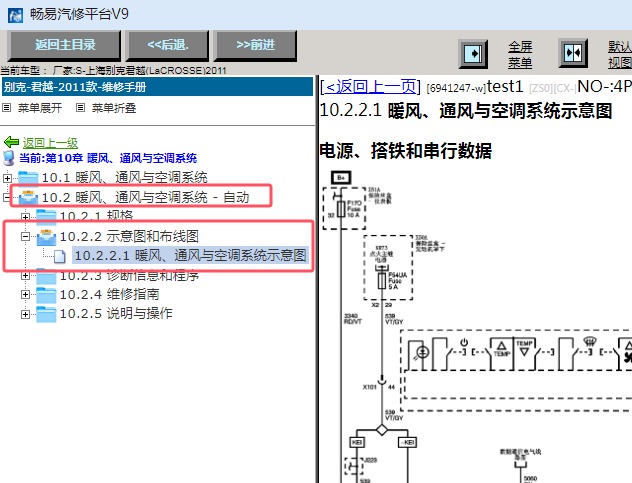632x483 pixels.
Task: Go forward with the >>前进 button
Action: [x=256, y=45]
